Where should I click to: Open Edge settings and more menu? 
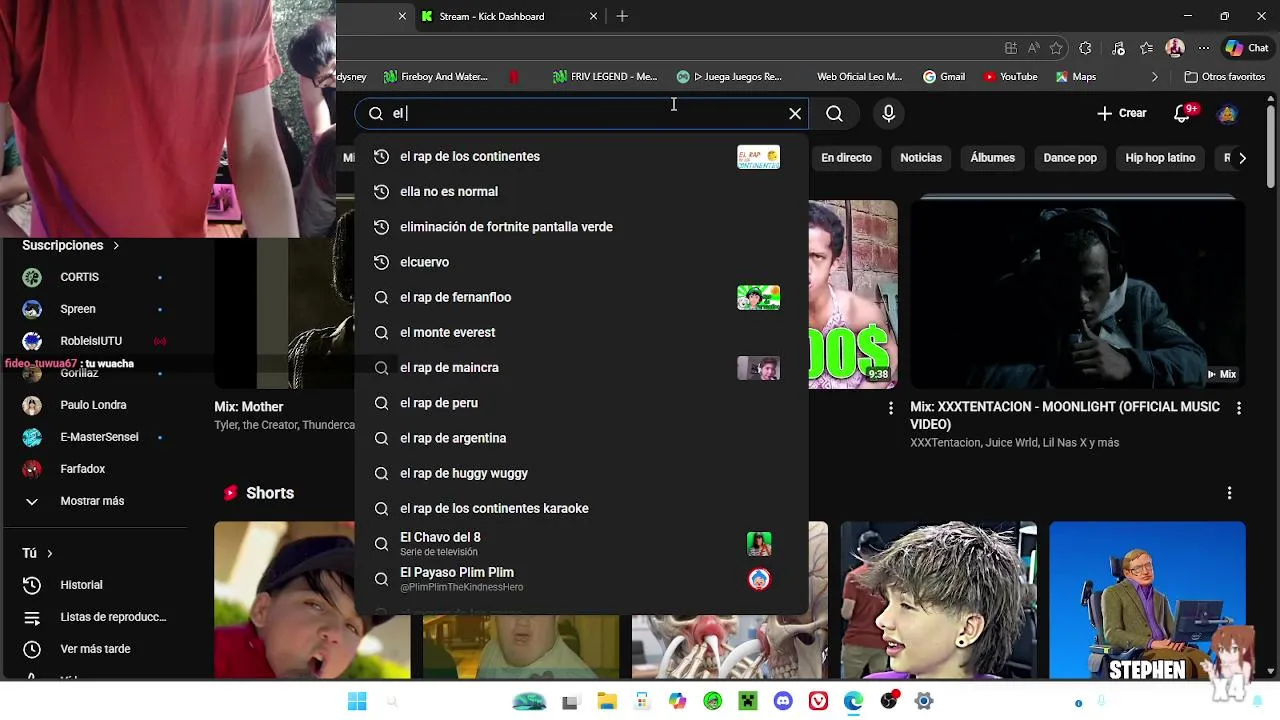point(1204,48)
